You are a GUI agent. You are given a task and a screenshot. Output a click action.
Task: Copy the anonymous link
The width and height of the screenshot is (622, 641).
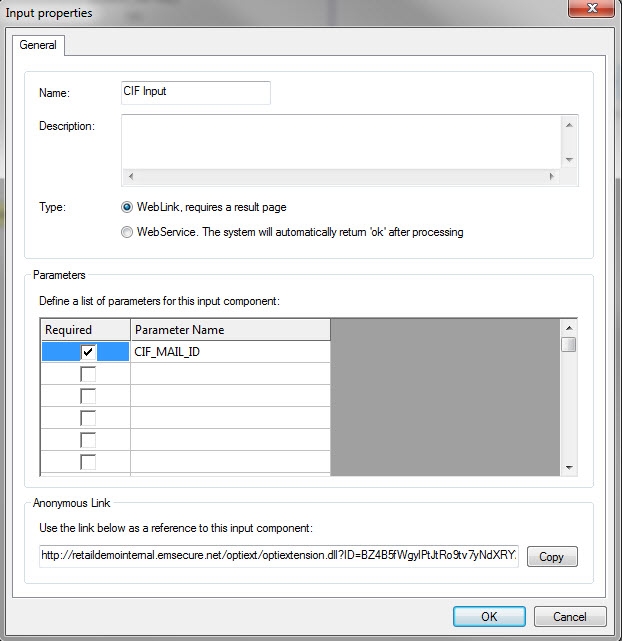551,557
